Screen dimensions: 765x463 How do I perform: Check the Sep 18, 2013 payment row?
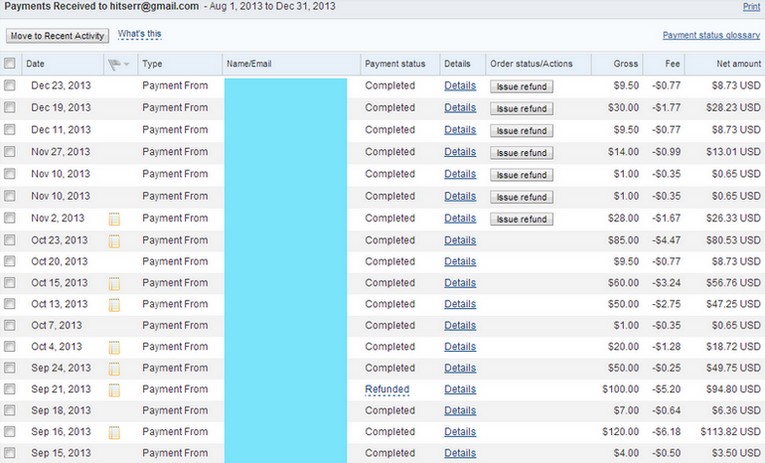[x=9, y=410]
